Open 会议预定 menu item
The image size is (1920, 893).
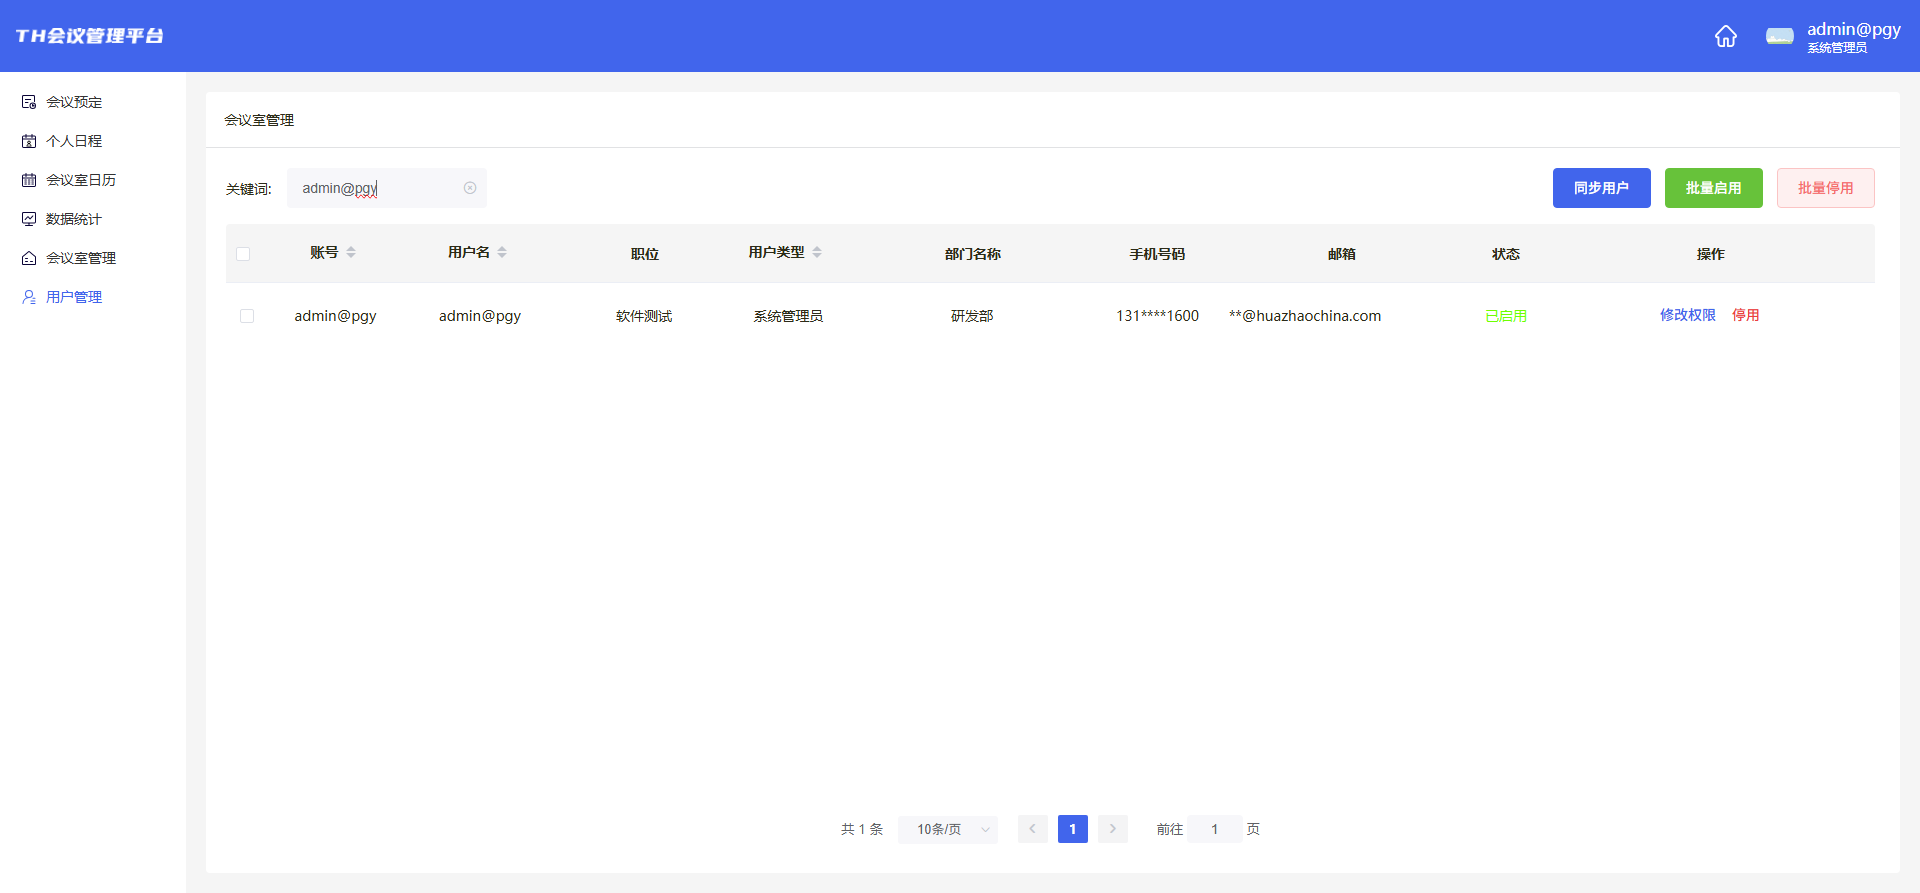(x=74, y=102)
